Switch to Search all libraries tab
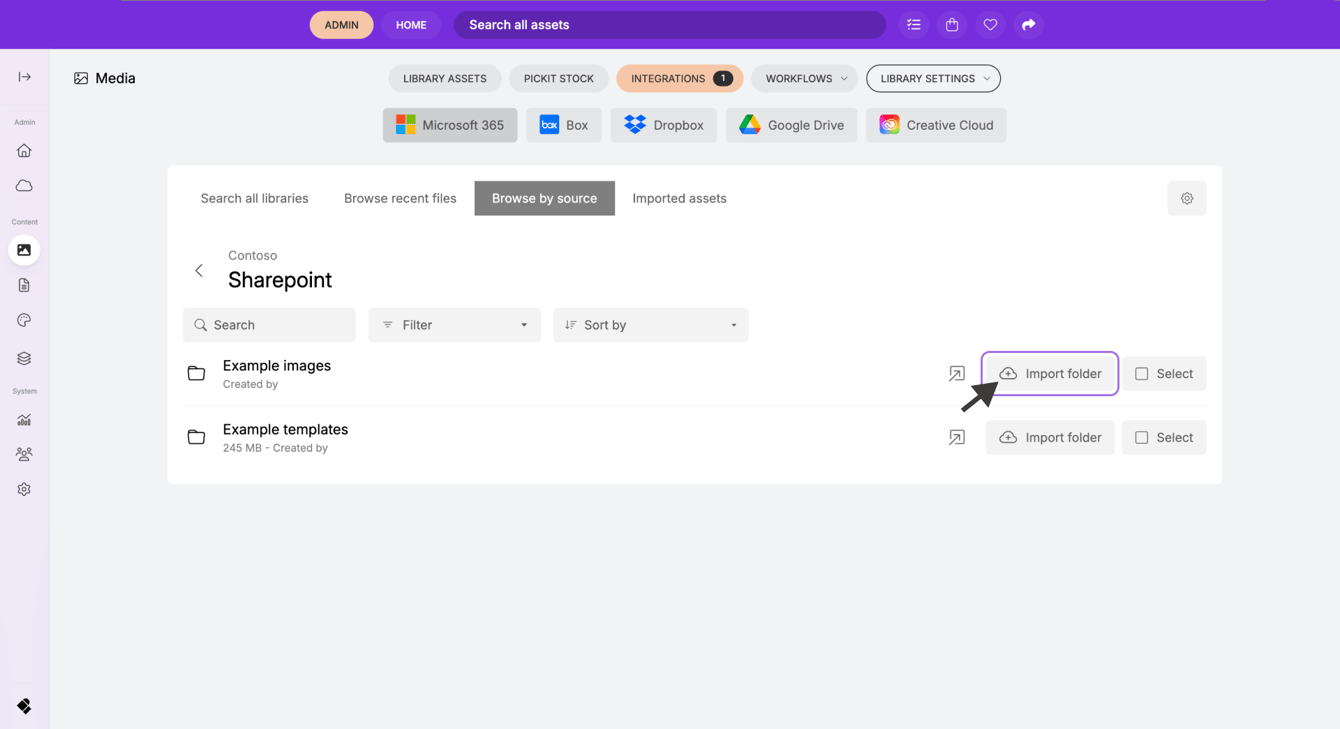The width and height of the screenshot is (1340, 729). [x=254, y=198]
